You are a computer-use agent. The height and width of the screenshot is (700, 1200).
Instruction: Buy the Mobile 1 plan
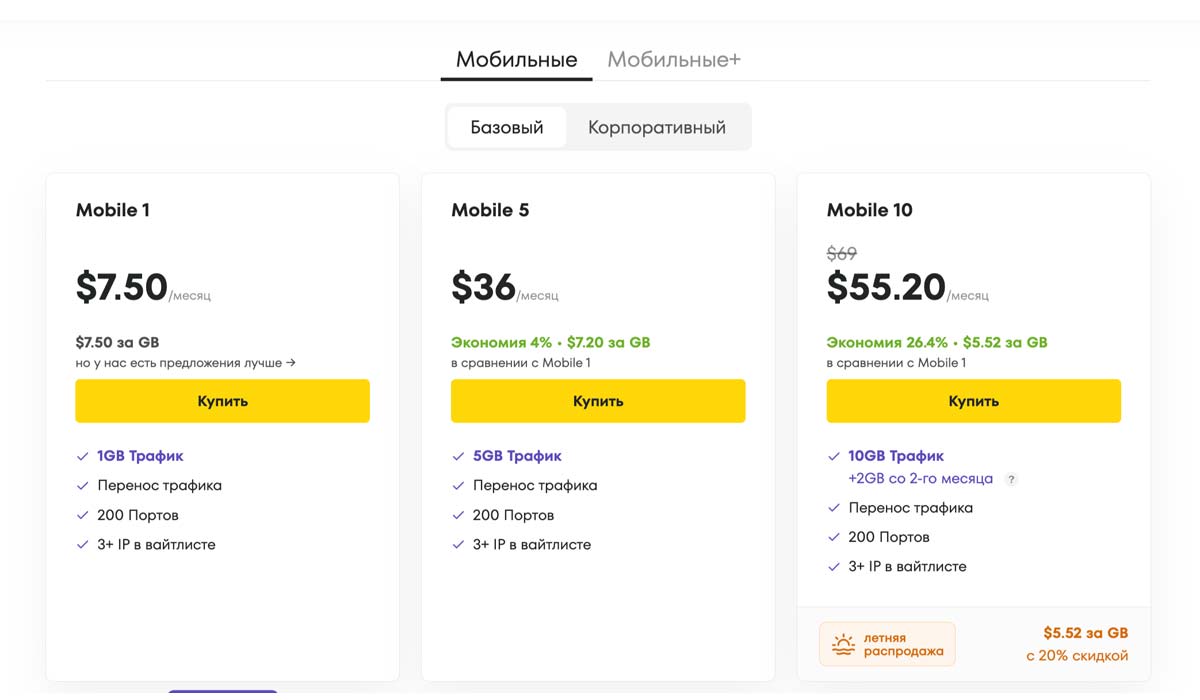click(x=222, y=401)
